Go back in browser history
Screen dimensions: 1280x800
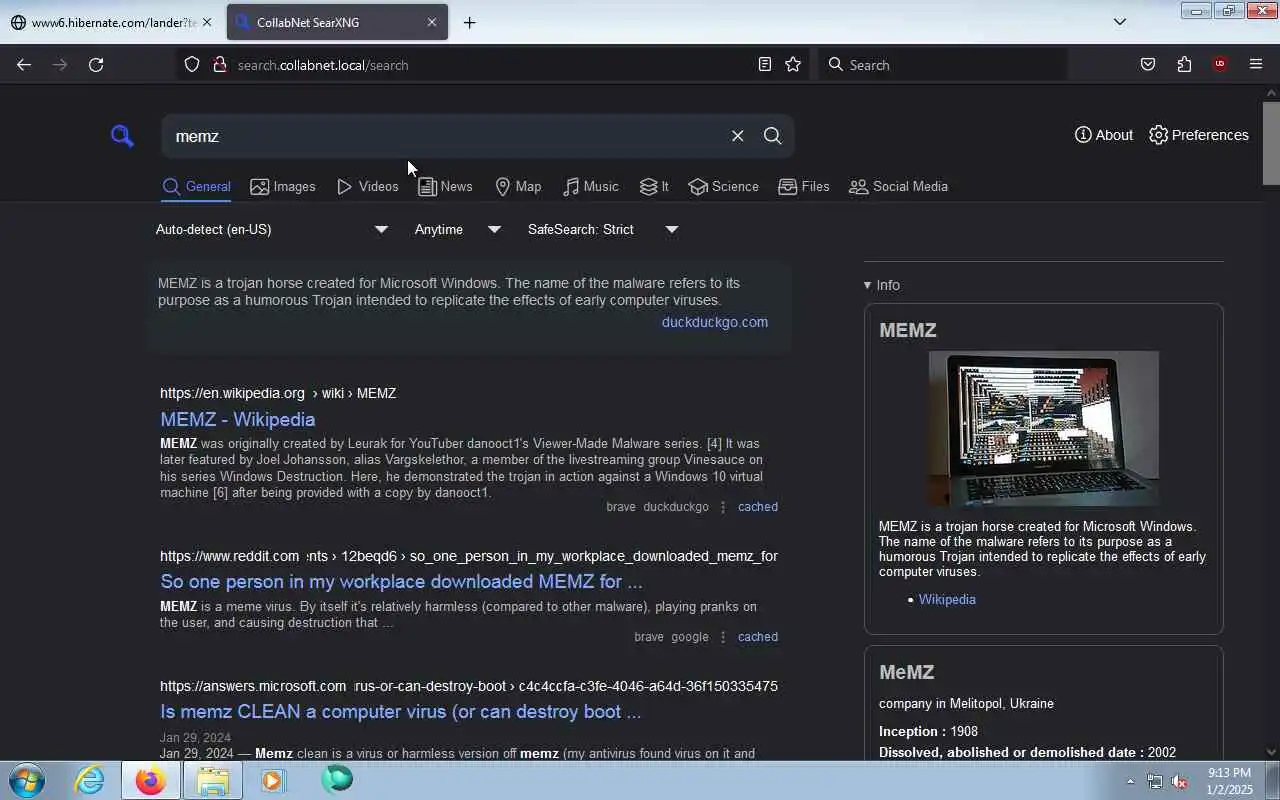(24, 65)
